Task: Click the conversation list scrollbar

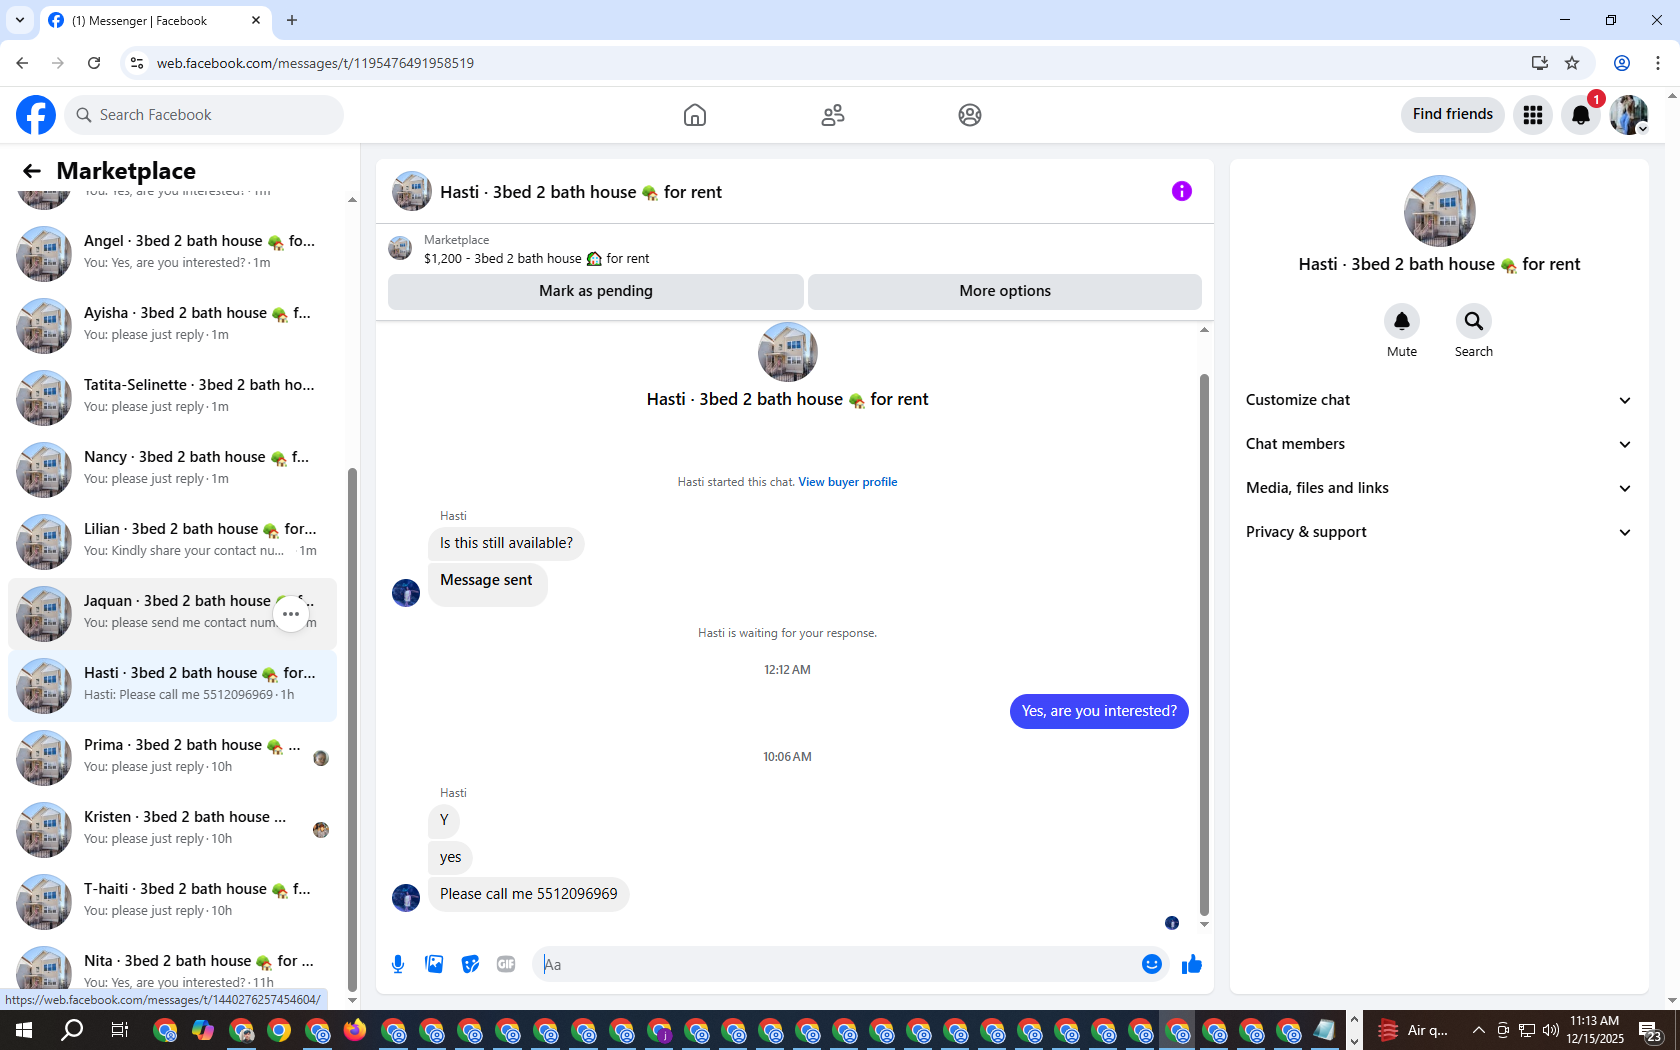Action: click(x=352, y=728)
